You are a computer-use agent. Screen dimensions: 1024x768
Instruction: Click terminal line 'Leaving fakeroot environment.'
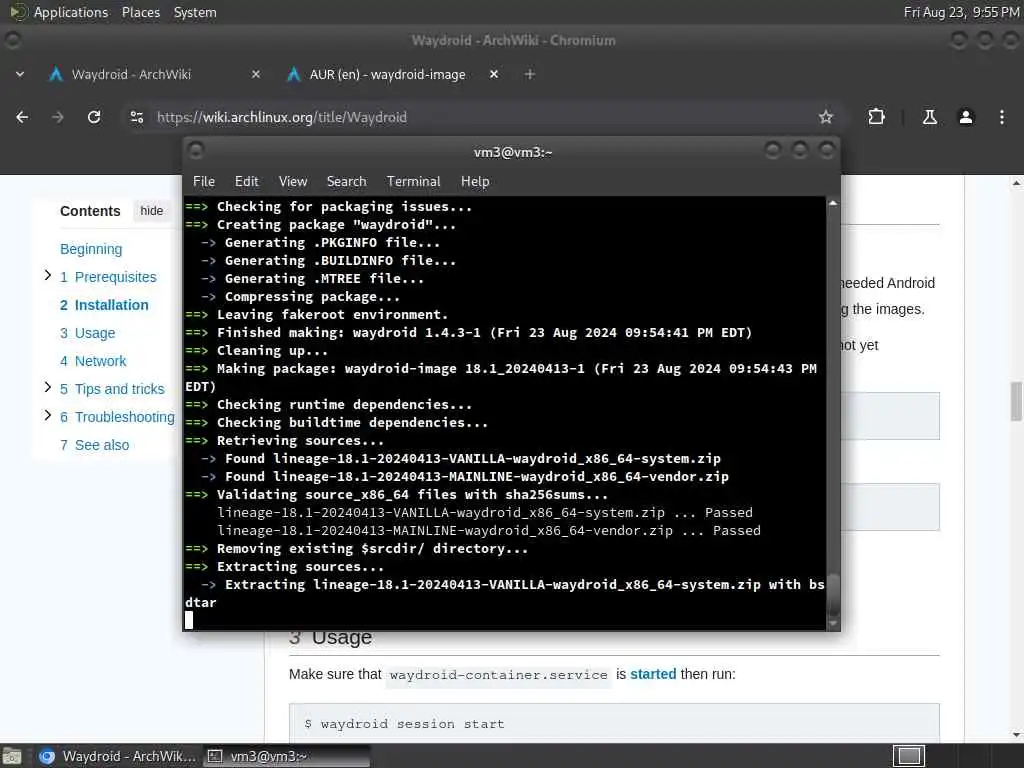tap(332, 315)
